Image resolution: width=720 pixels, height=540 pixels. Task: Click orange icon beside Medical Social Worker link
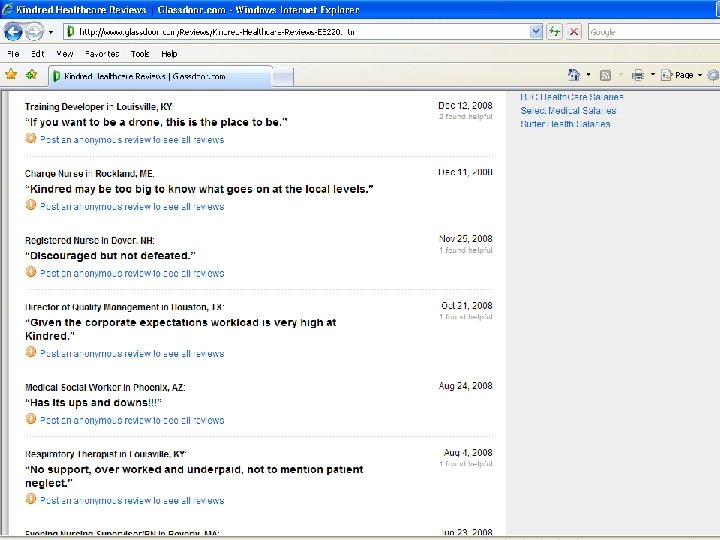pyautogui.click(x=31, y=419)
